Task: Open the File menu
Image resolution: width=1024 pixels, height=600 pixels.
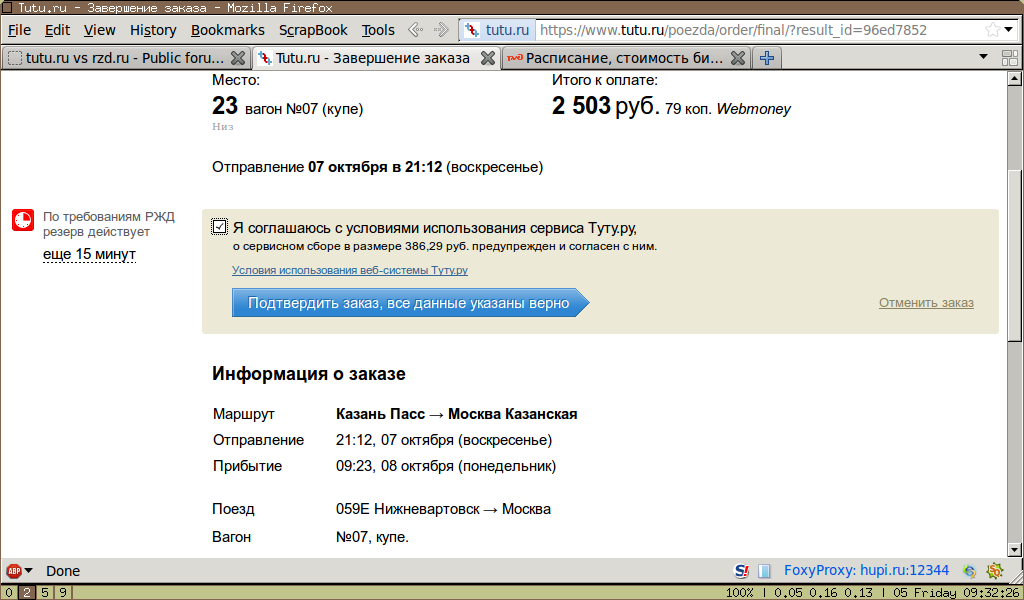Action: click(x=19, y=30)
